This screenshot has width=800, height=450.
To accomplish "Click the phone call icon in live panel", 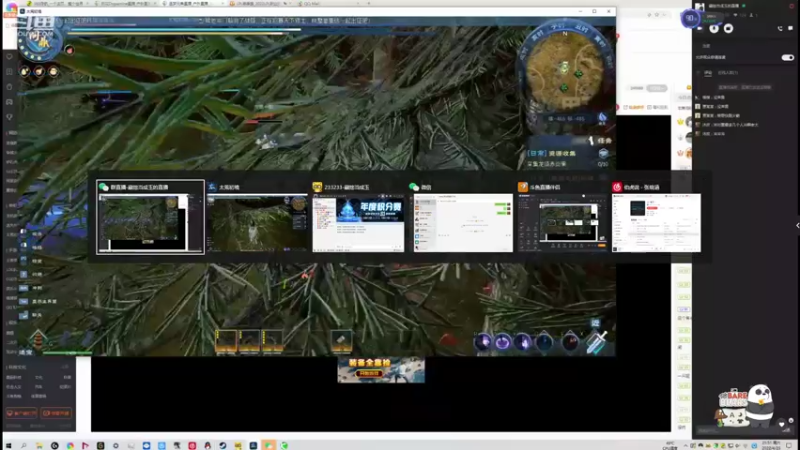I will click(x=780, y=29).
